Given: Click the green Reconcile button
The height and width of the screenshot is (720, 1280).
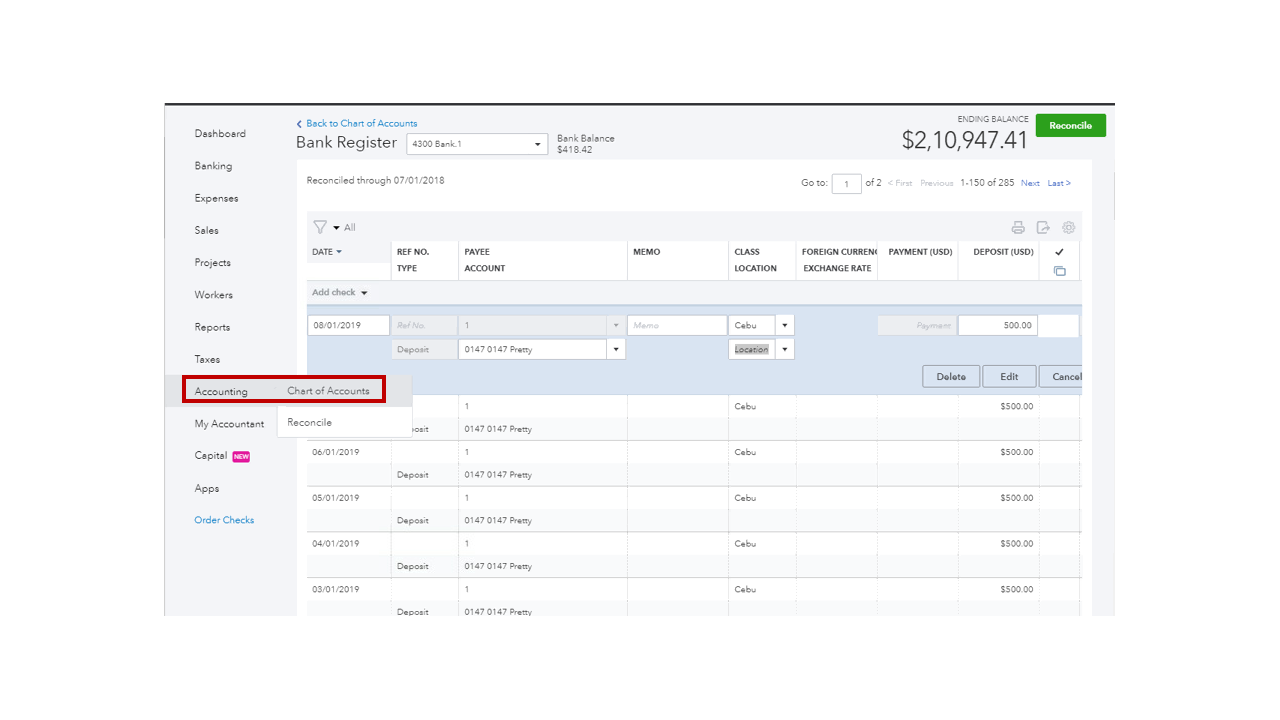Looking at the screenshot, I should tap(1070, 126).
